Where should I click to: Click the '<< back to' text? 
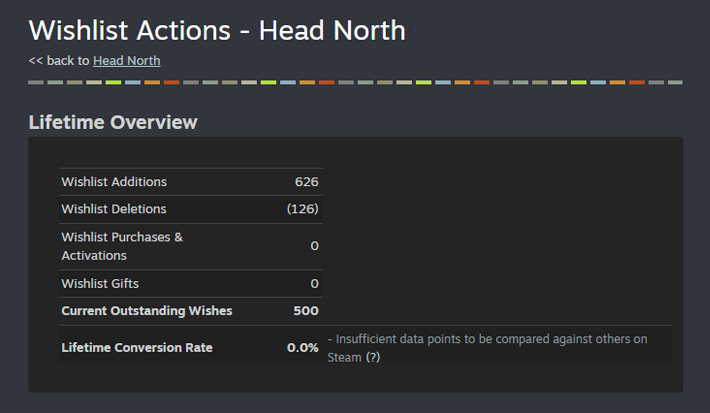(59, 61)
